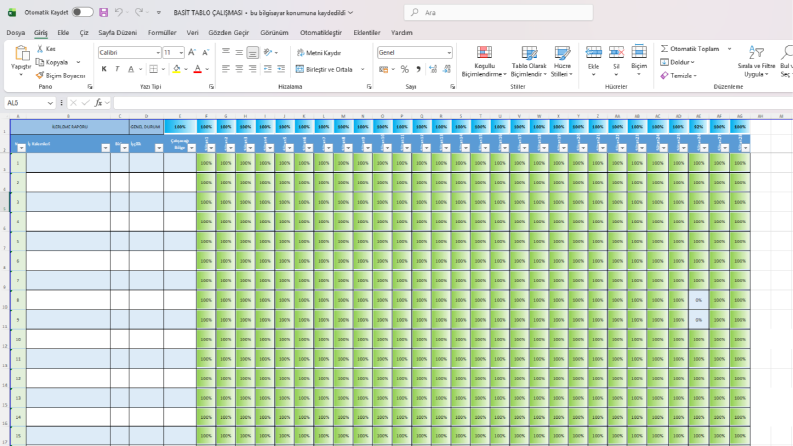Open Koşullu Biçimlendirme conditional formatting
Image resolution: width=793 pixels, height=446 pixels.
[484, 62]
